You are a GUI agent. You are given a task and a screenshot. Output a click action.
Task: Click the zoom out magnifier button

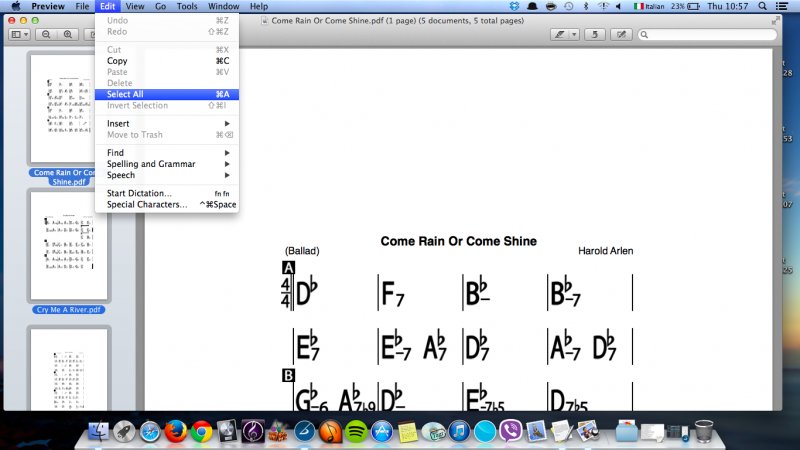[x=47, y=34]
